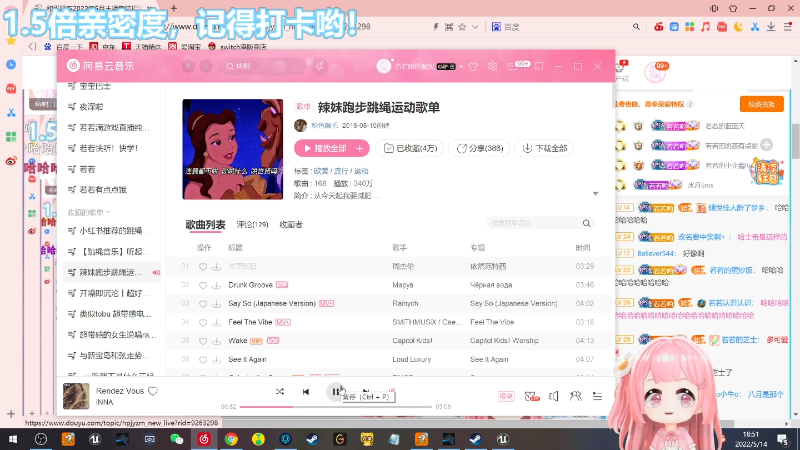800x450 pixels.
Task: Open artist INNA in player bar
Action: (105, 402)
